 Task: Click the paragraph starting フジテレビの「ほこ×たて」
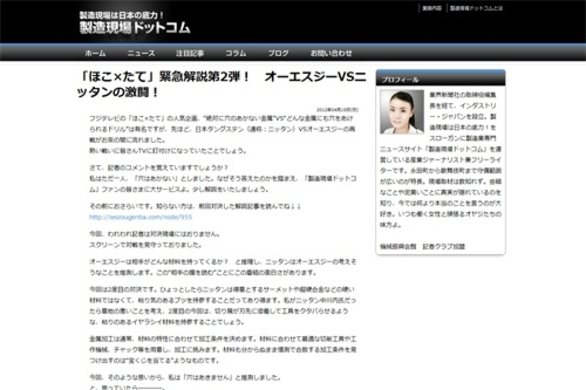(223, 134)
